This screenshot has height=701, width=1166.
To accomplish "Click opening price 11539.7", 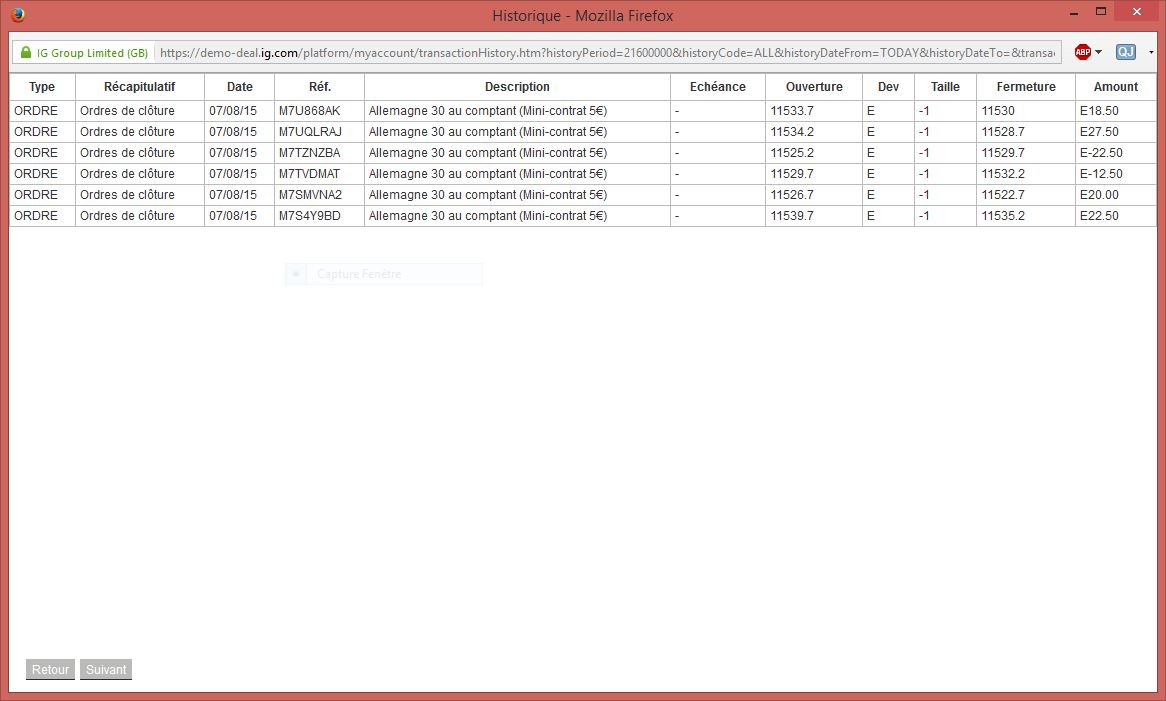I will point(792,216).
